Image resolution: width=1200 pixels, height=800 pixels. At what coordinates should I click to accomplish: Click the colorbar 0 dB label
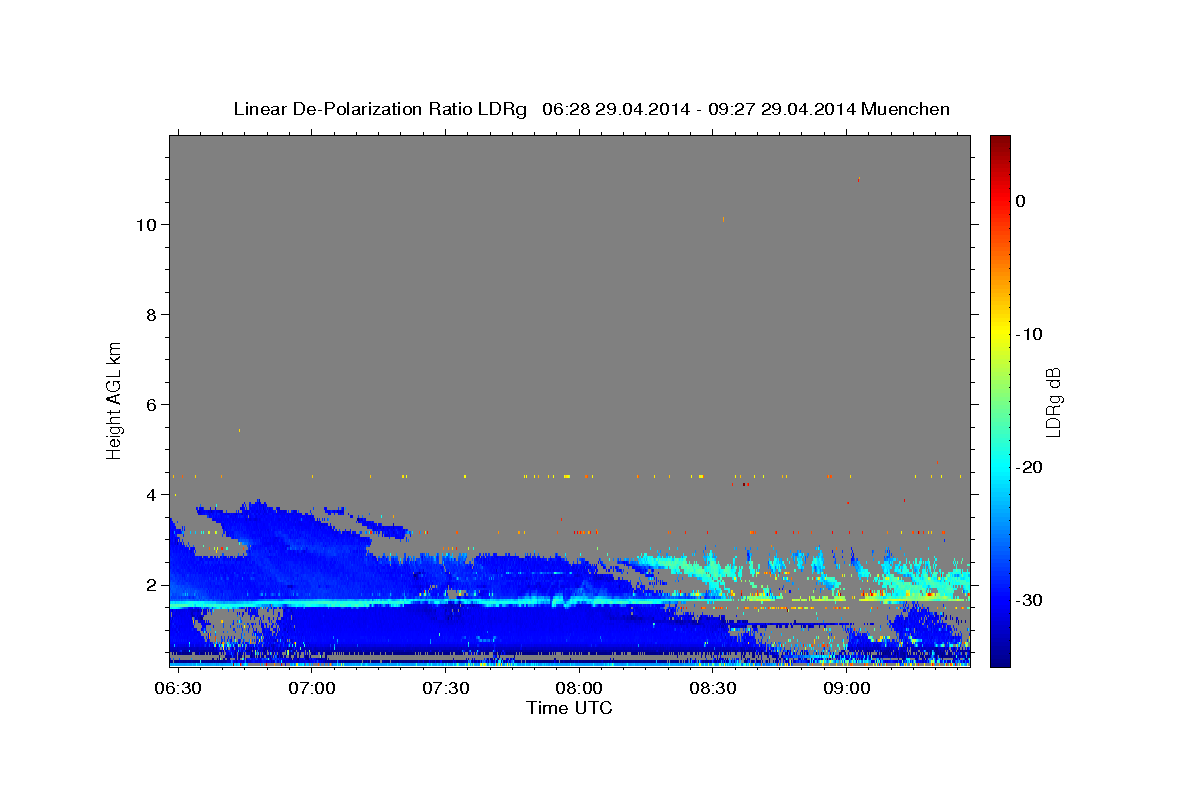pos(1021,201)
